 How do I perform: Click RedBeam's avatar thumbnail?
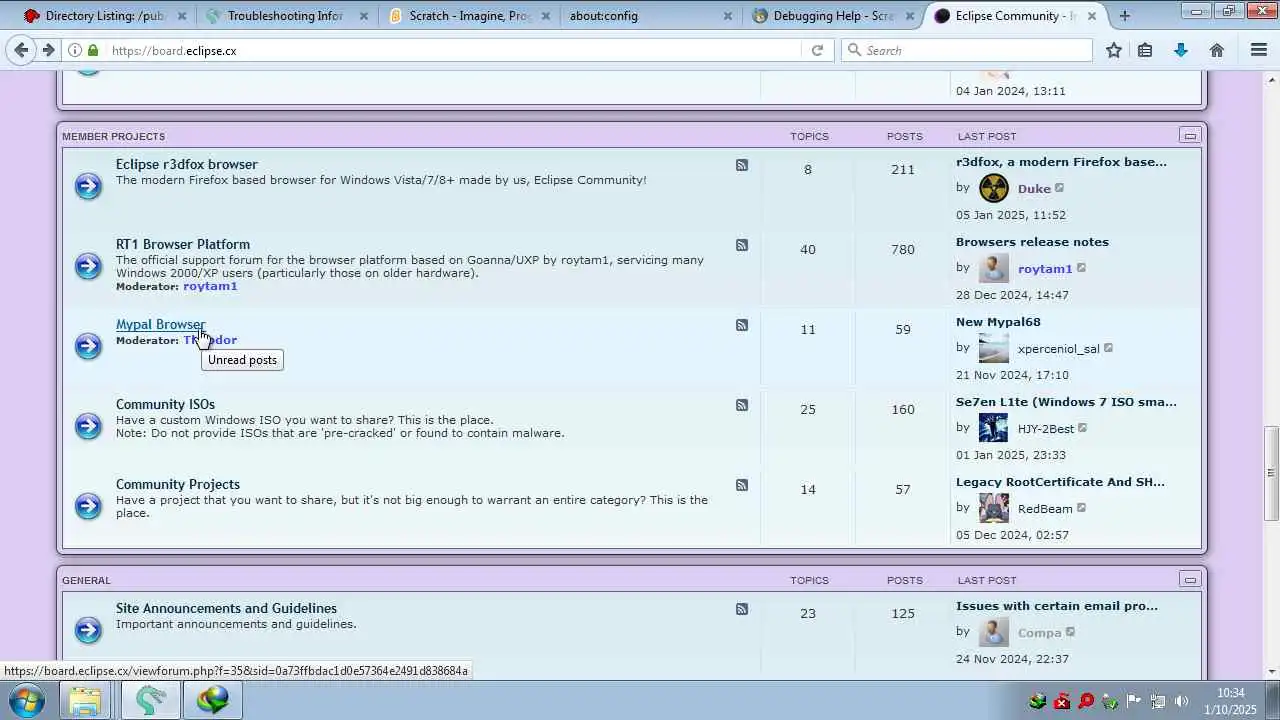[x=994, y=508]
